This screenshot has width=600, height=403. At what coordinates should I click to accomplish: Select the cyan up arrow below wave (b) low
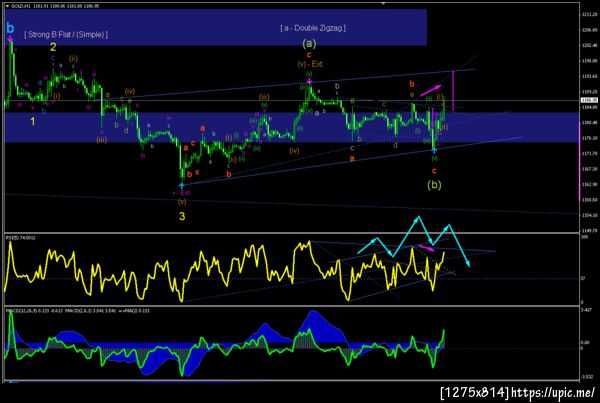434,150
